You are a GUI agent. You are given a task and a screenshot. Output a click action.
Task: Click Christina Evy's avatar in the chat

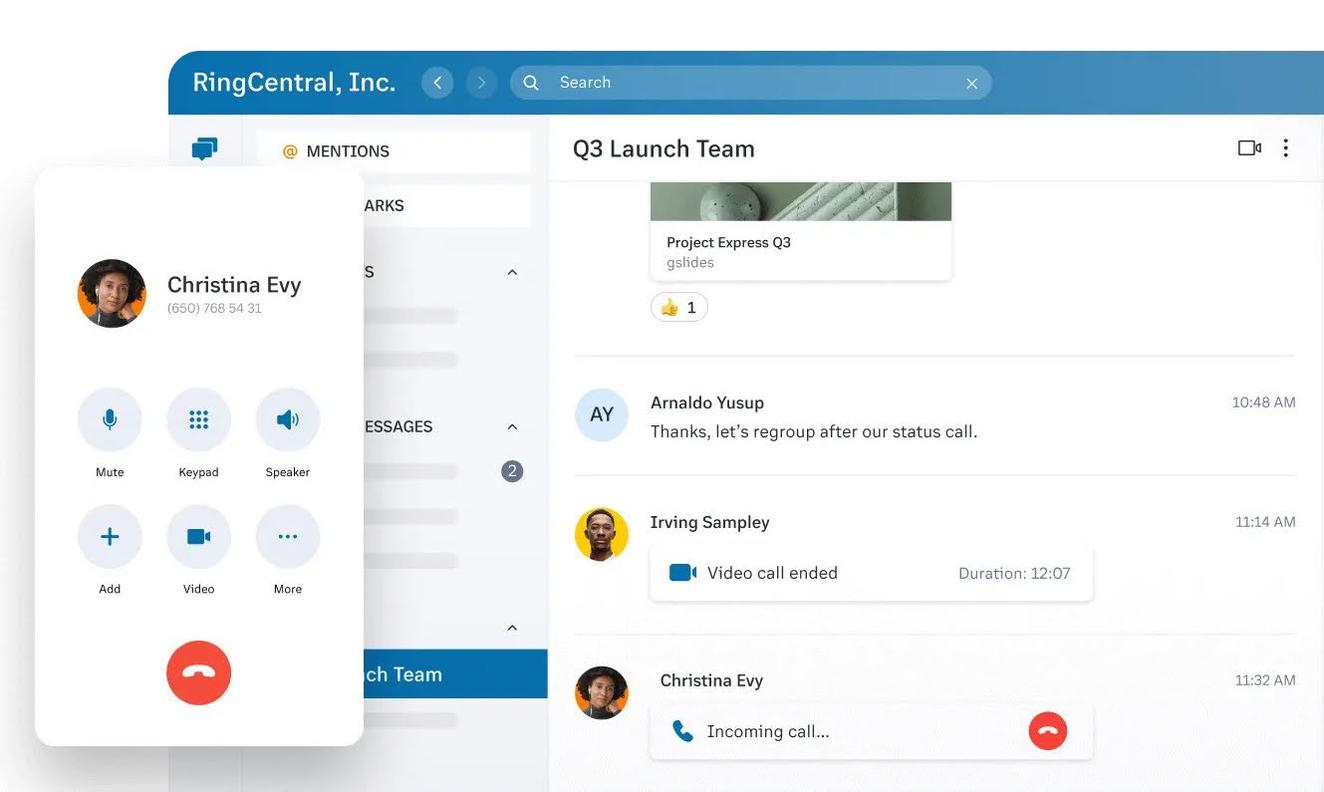(602, 693)
